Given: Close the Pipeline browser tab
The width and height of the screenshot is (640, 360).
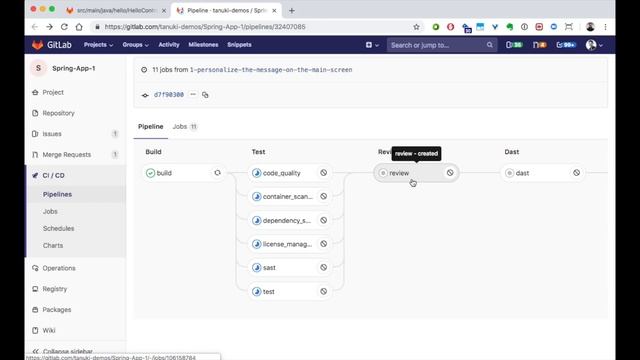Looking at the screenshot, I should (274, 11).
